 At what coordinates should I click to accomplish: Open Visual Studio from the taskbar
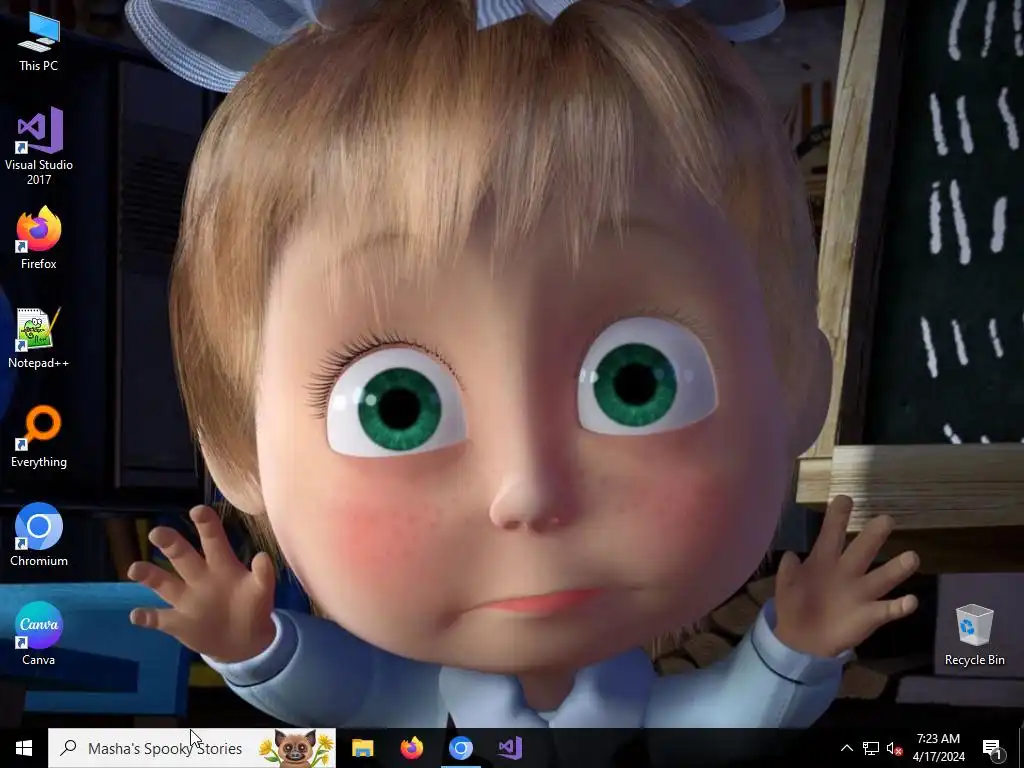coord(509,748)
